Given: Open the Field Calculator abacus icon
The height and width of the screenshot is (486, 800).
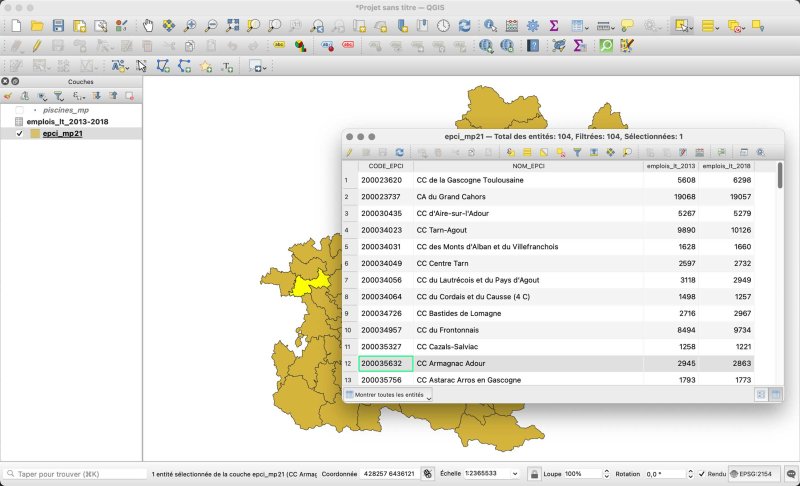Looking at the screenshot, I should 512,25.
